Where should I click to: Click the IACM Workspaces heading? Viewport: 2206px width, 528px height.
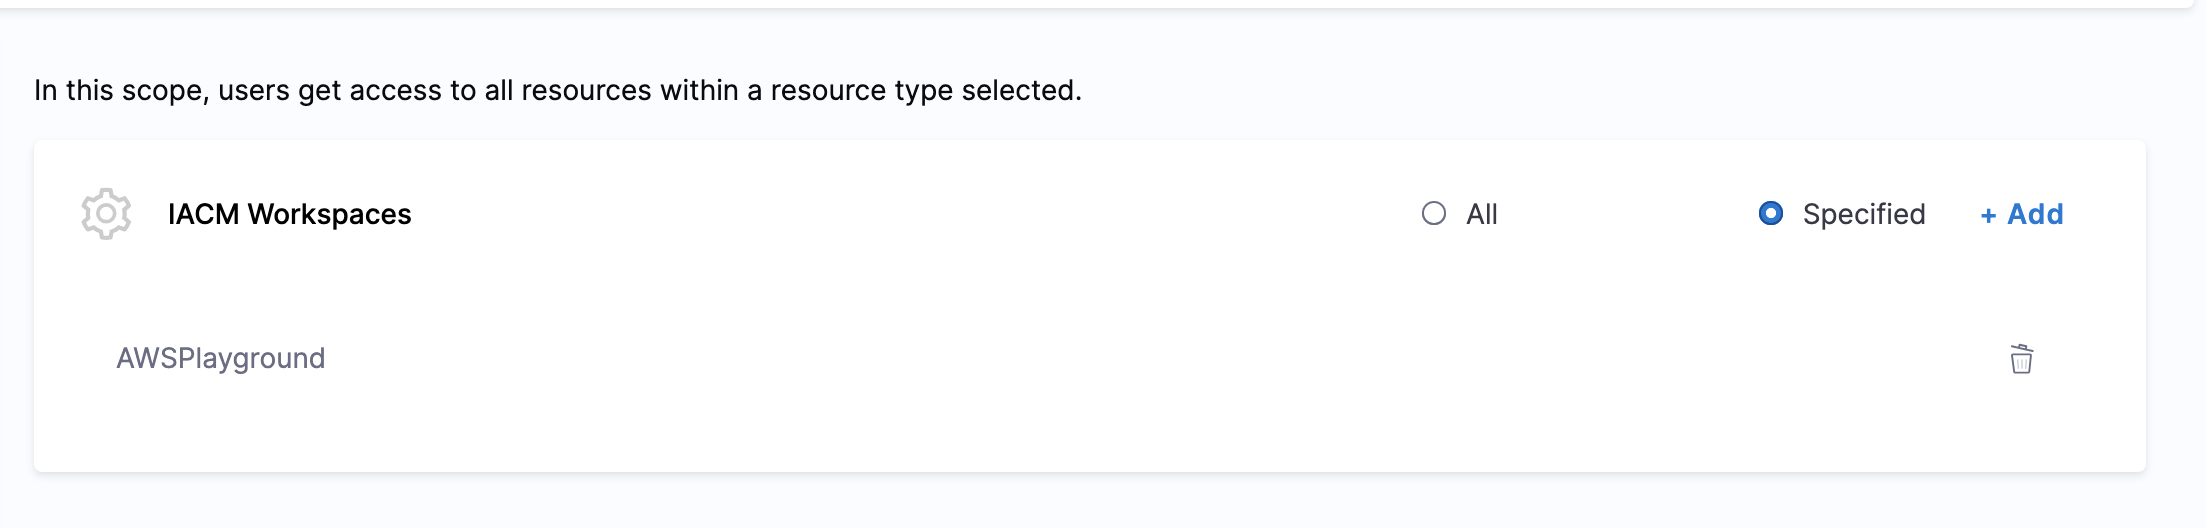point(289,214)
